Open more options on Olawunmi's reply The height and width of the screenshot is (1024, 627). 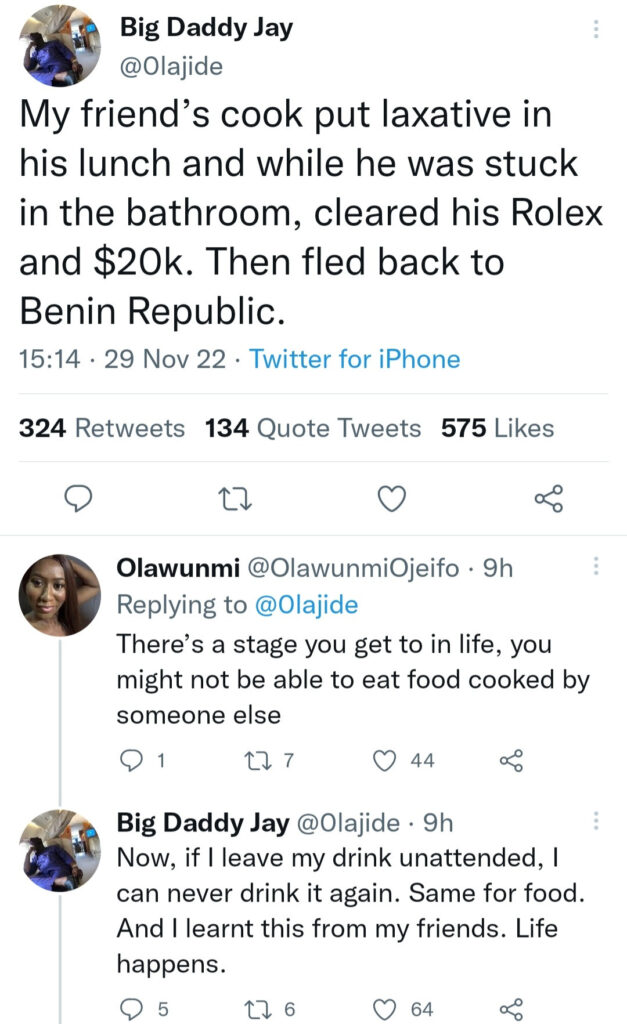pyautogui.click(x=597, y=567)
